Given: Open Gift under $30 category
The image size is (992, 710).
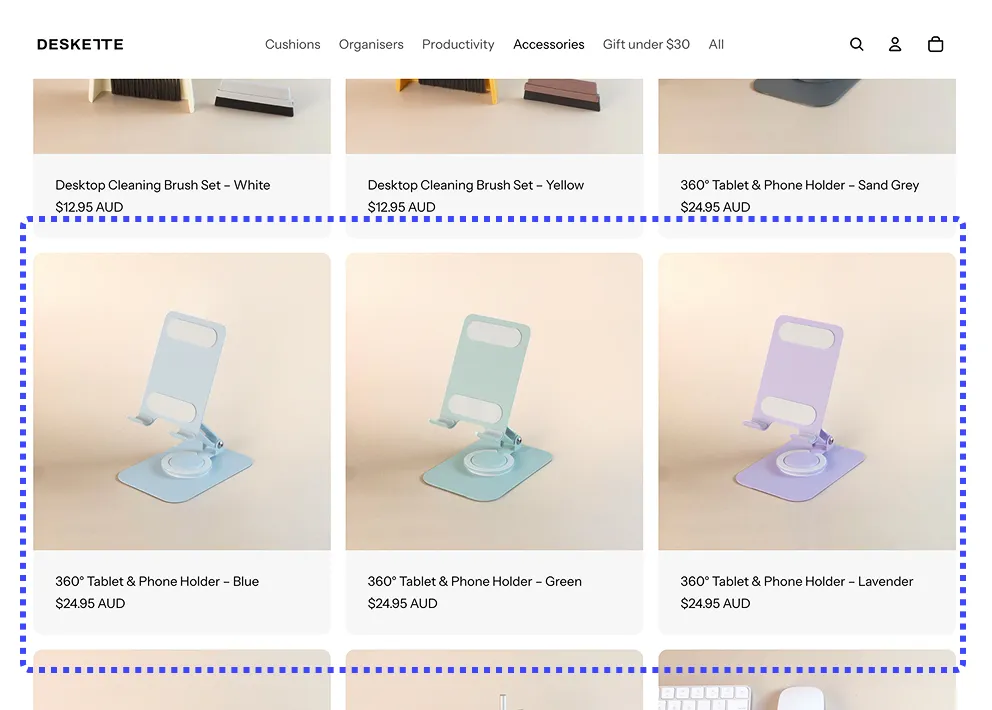Looking at the screenshot, I should click(x=646, y=44).
